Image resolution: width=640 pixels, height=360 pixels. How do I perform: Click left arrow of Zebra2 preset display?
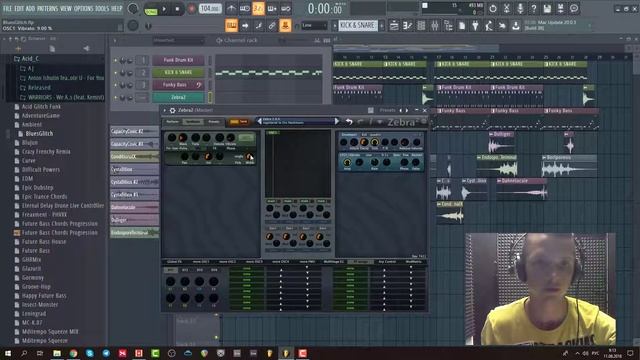[x=259, y=121]
